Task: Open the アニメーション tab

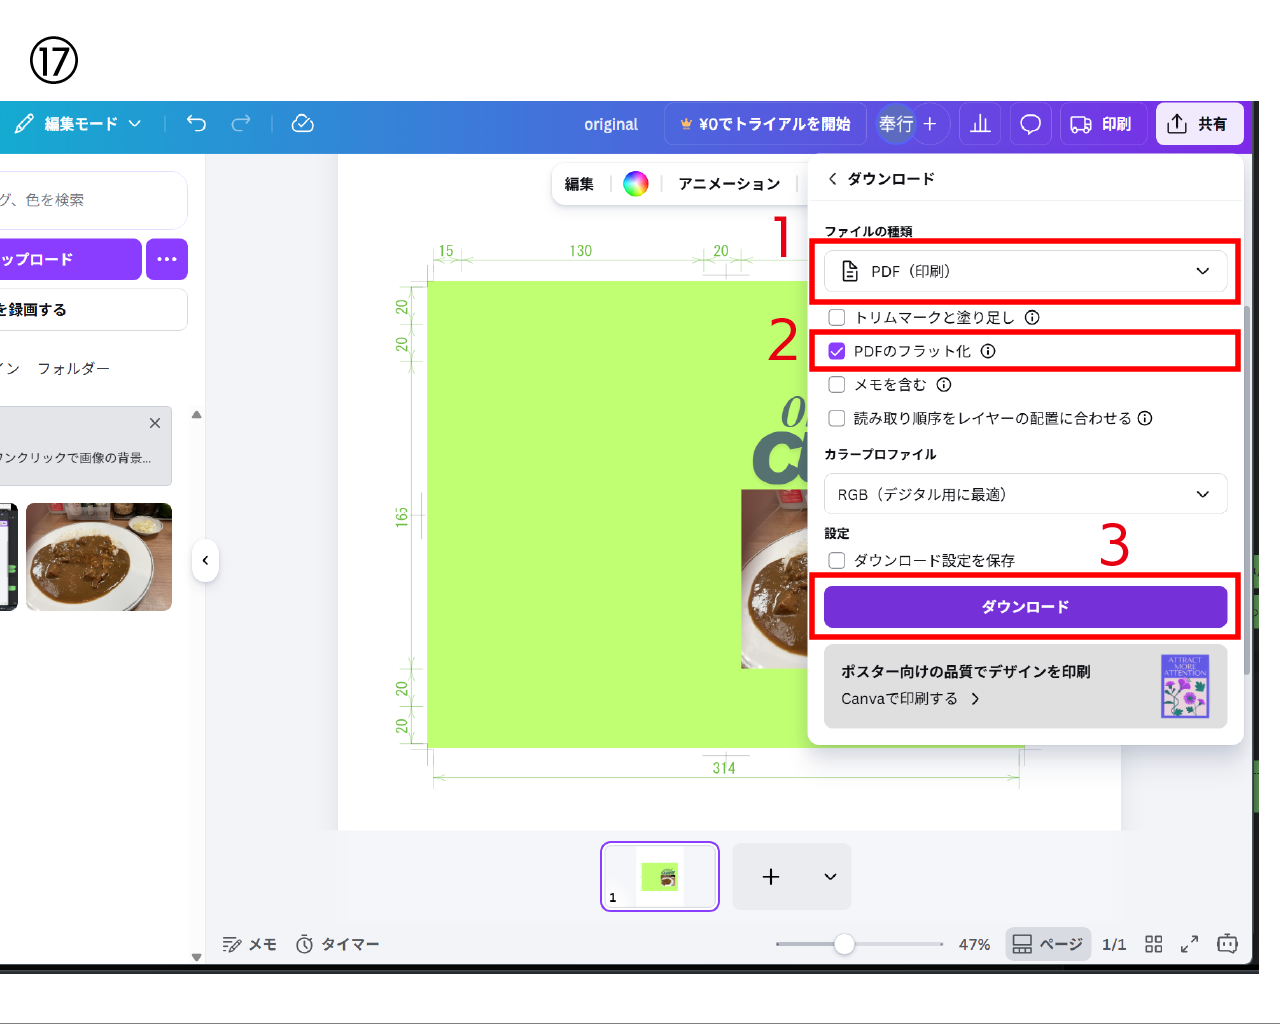Action: 729,184
